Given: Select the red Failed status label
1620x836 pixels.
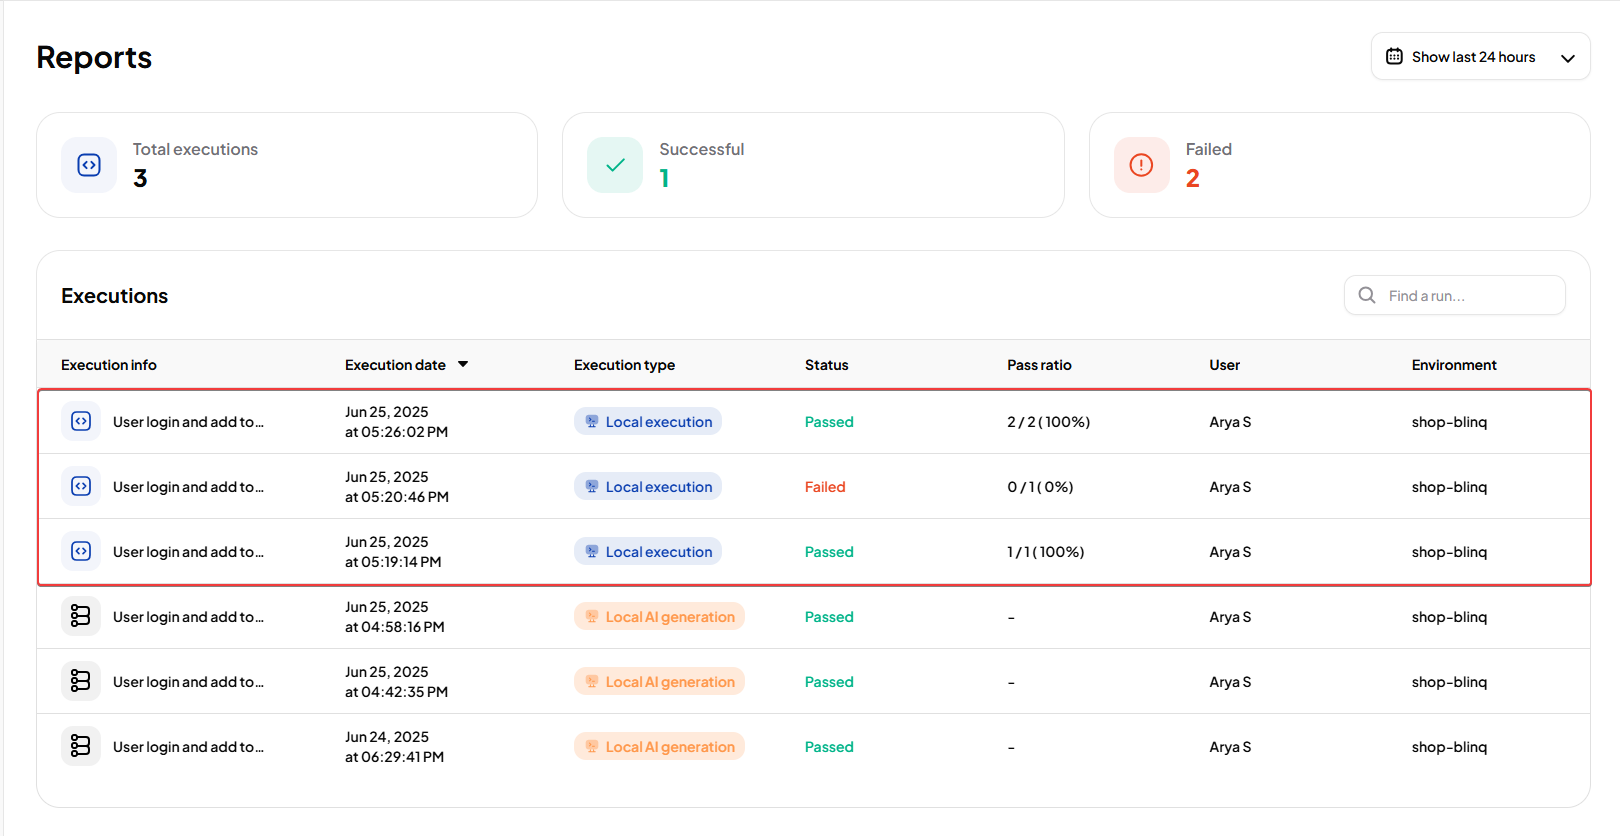Looking at the screenshot, I should pyautogui.click(x=825, y=487).
